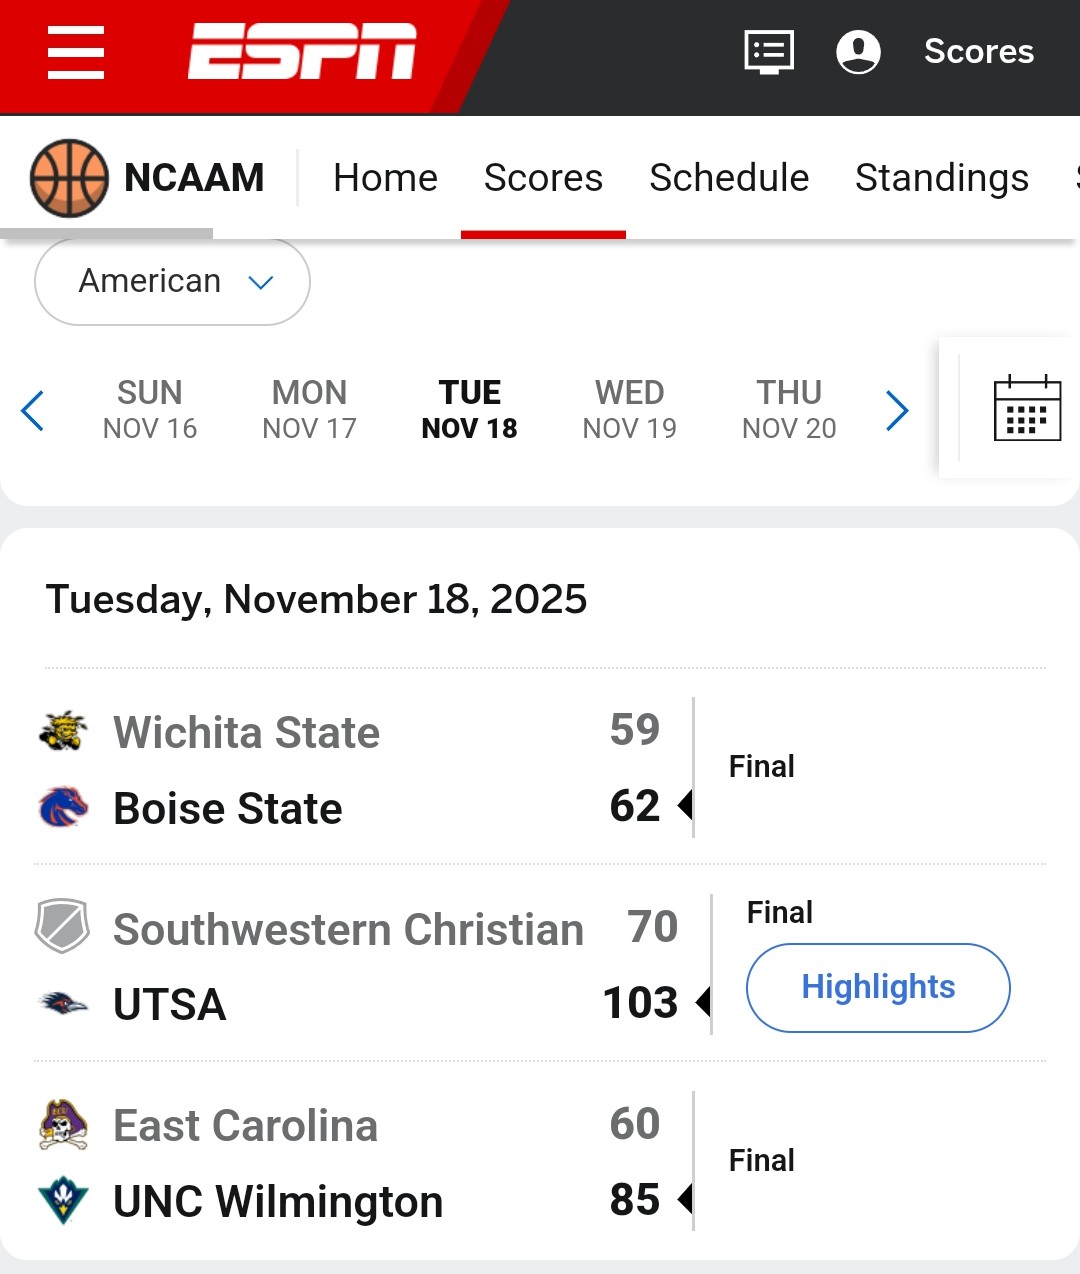
Task: Open the hamburger navigation menu
Action: pos(76,53)
